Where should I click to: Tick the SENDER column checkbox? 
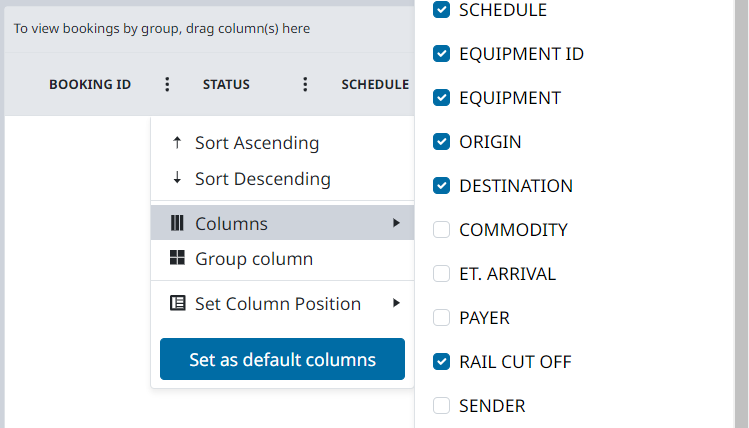coord(441,406)
